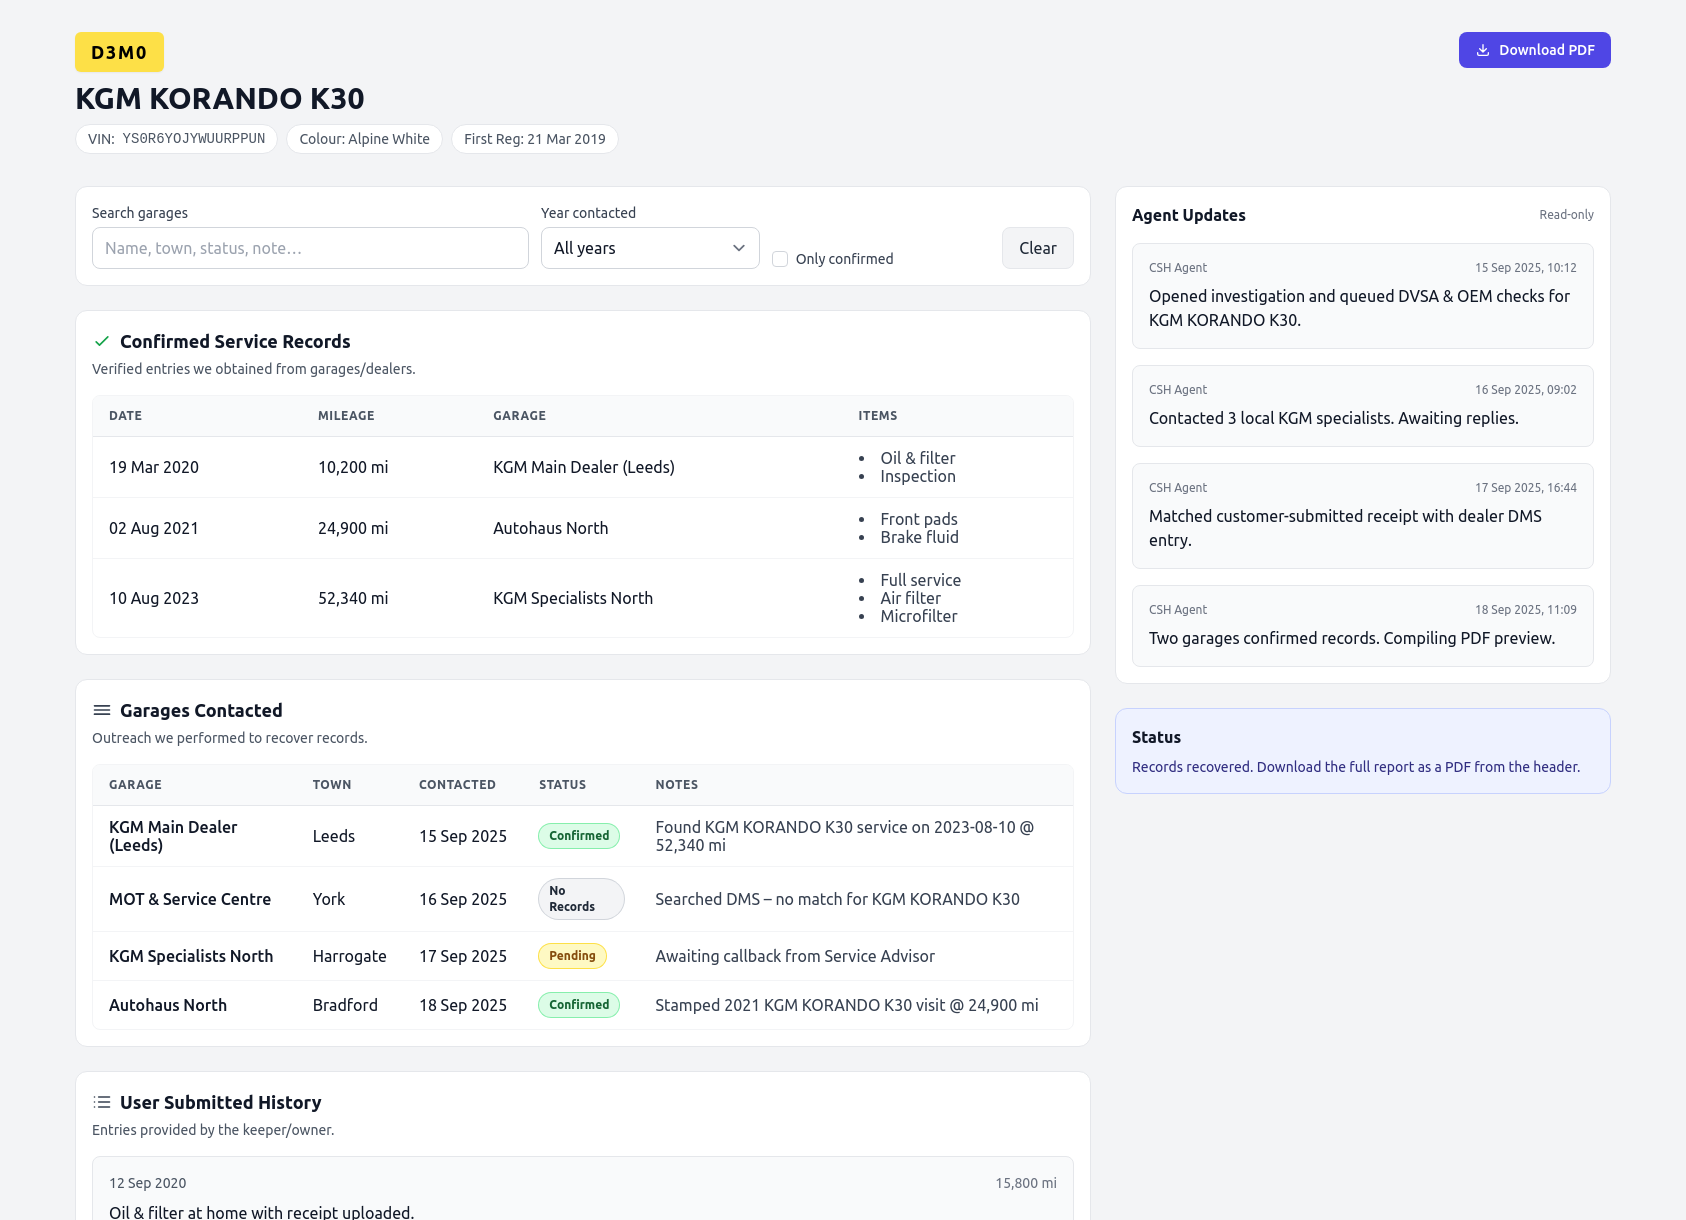Toggle the Confirmed badge for KGM Main Dealer
This screenshot has width=1686, height=1220.
point(578,835)
